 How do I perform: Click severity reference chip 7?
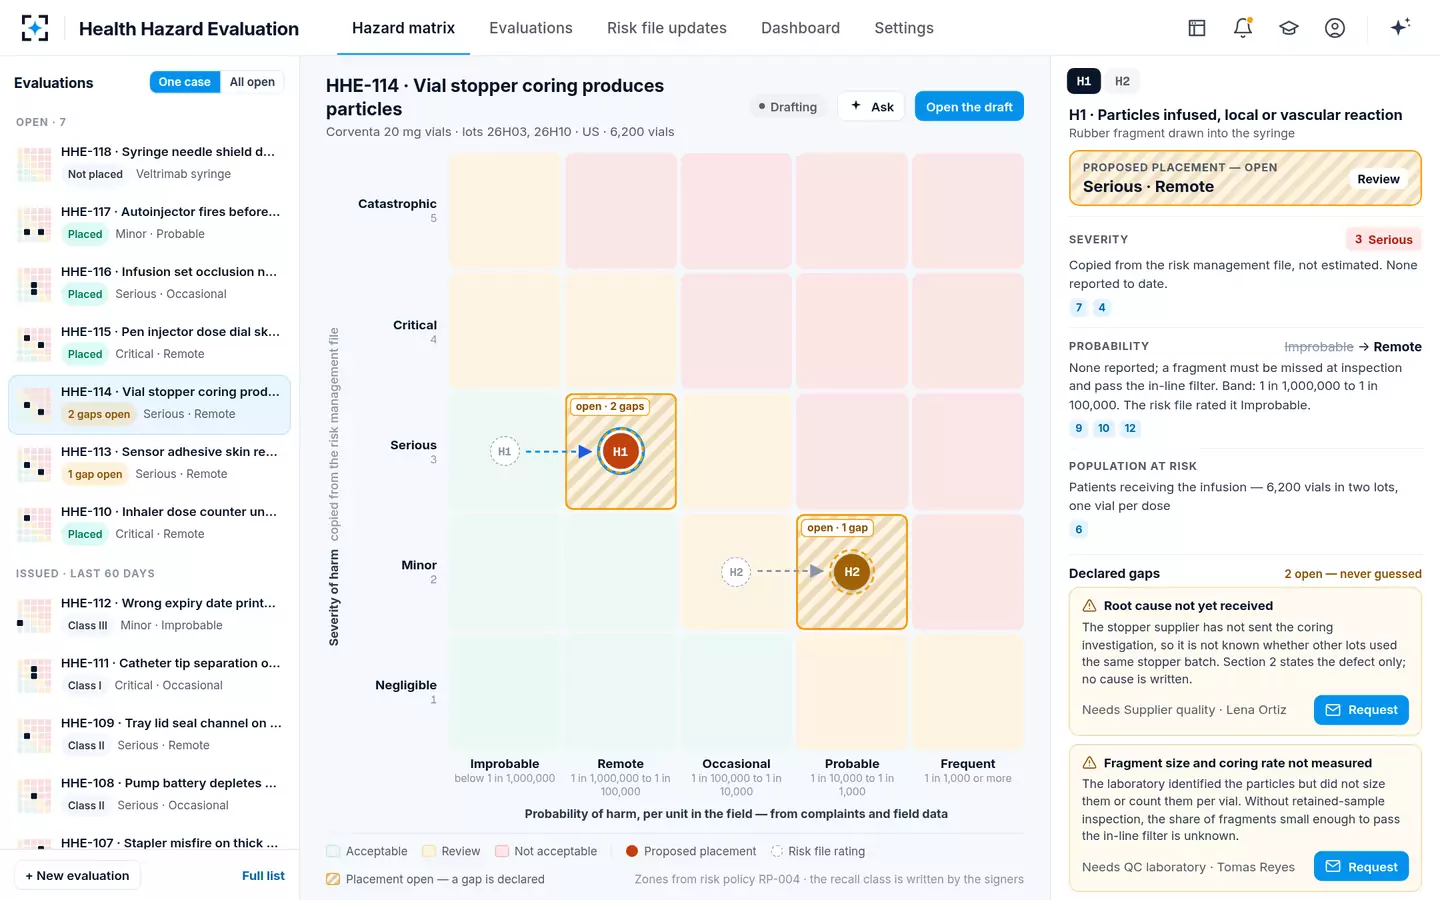coord(1078,308)
